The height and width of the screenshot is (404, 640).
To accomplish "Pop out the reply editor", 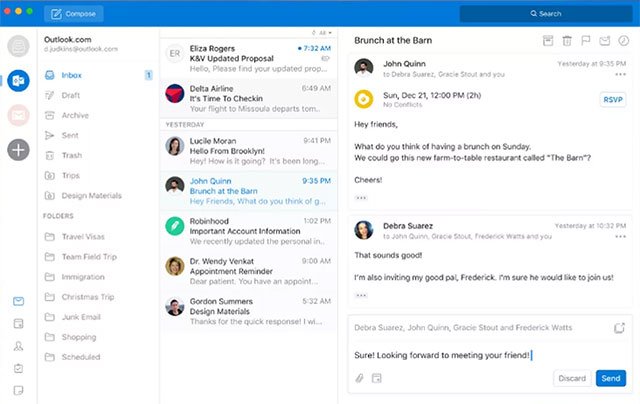I will (x=619, y=328).
